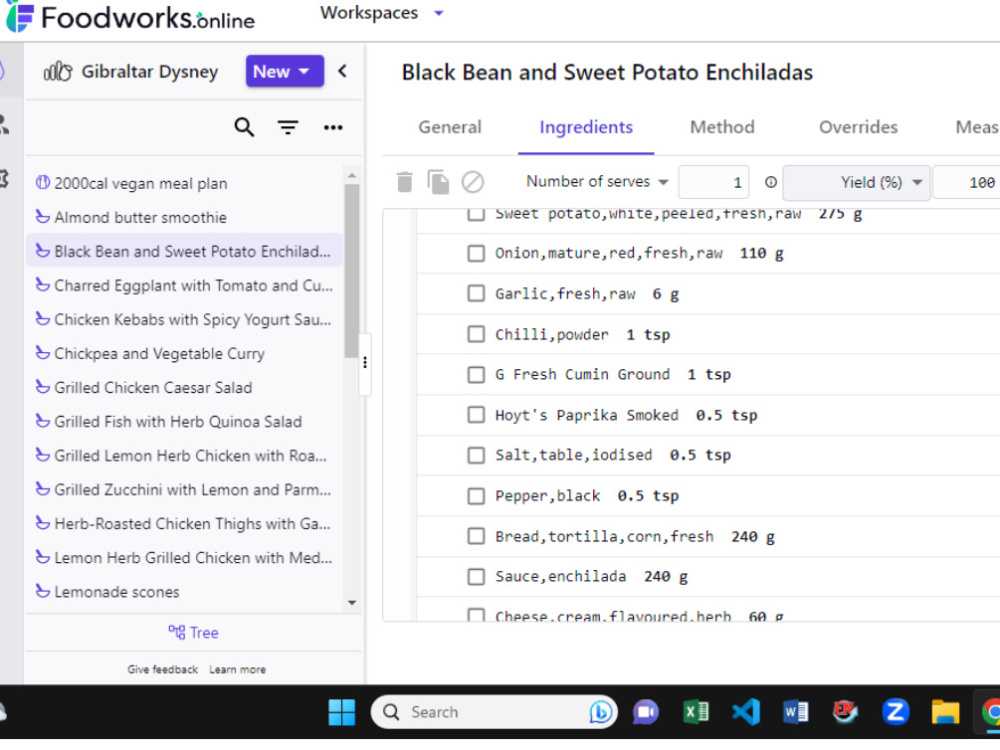
Task: Select the Ingredients tab
Action: 586,128
